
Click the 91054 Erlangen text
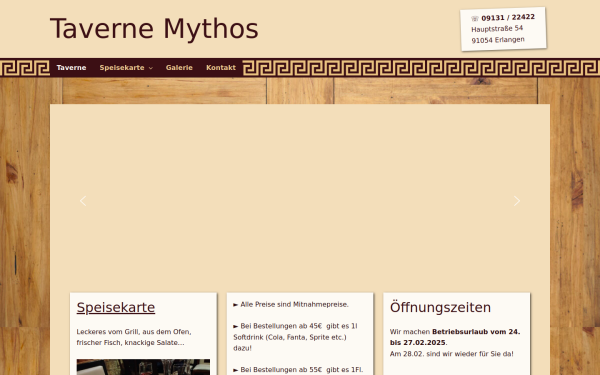point(498,40)
